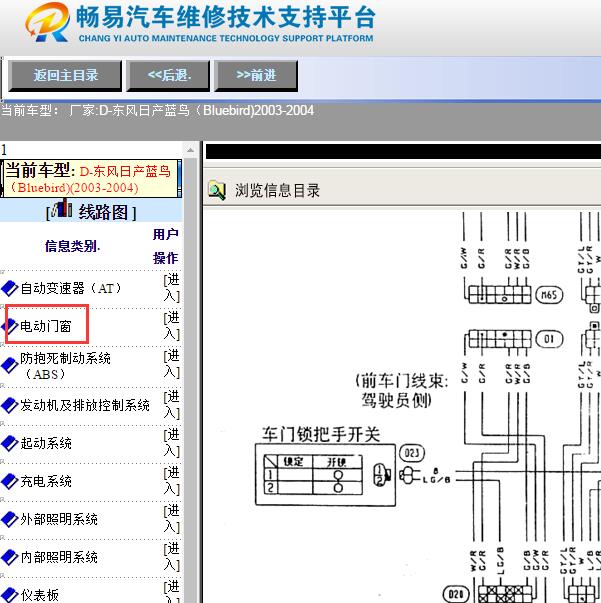Click [进入] for 充电系统

(171, 481)
